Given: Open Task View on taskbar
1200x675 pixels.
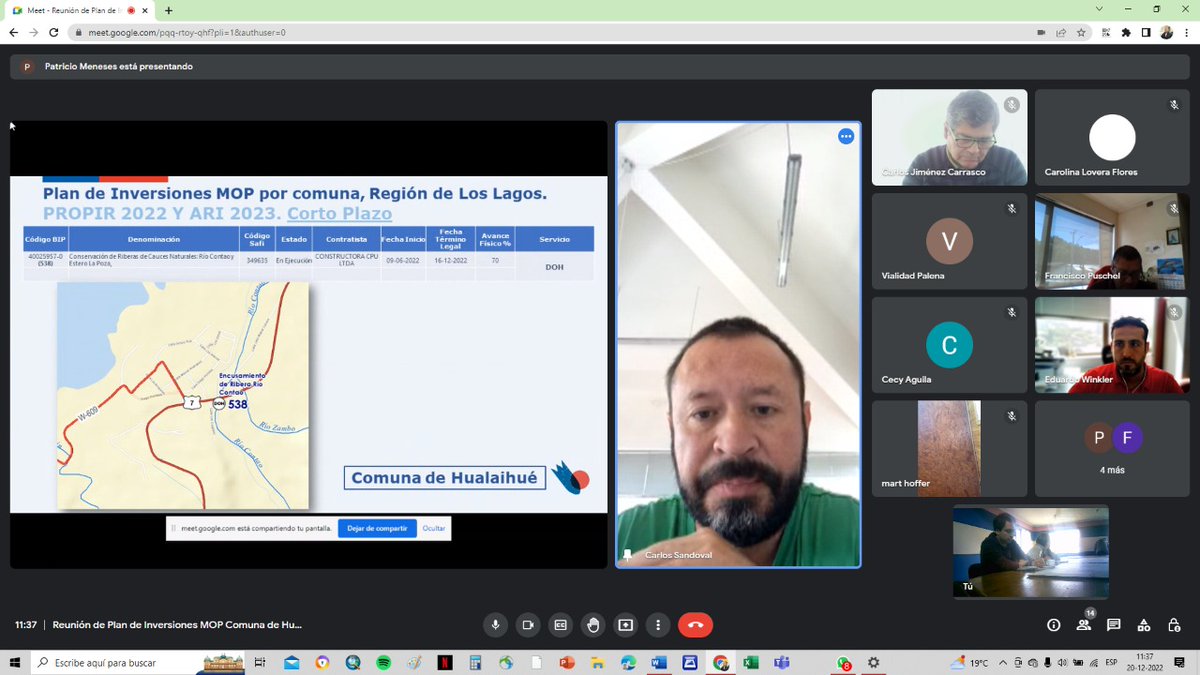Looking at the screenshot, I should click(259, 663).
